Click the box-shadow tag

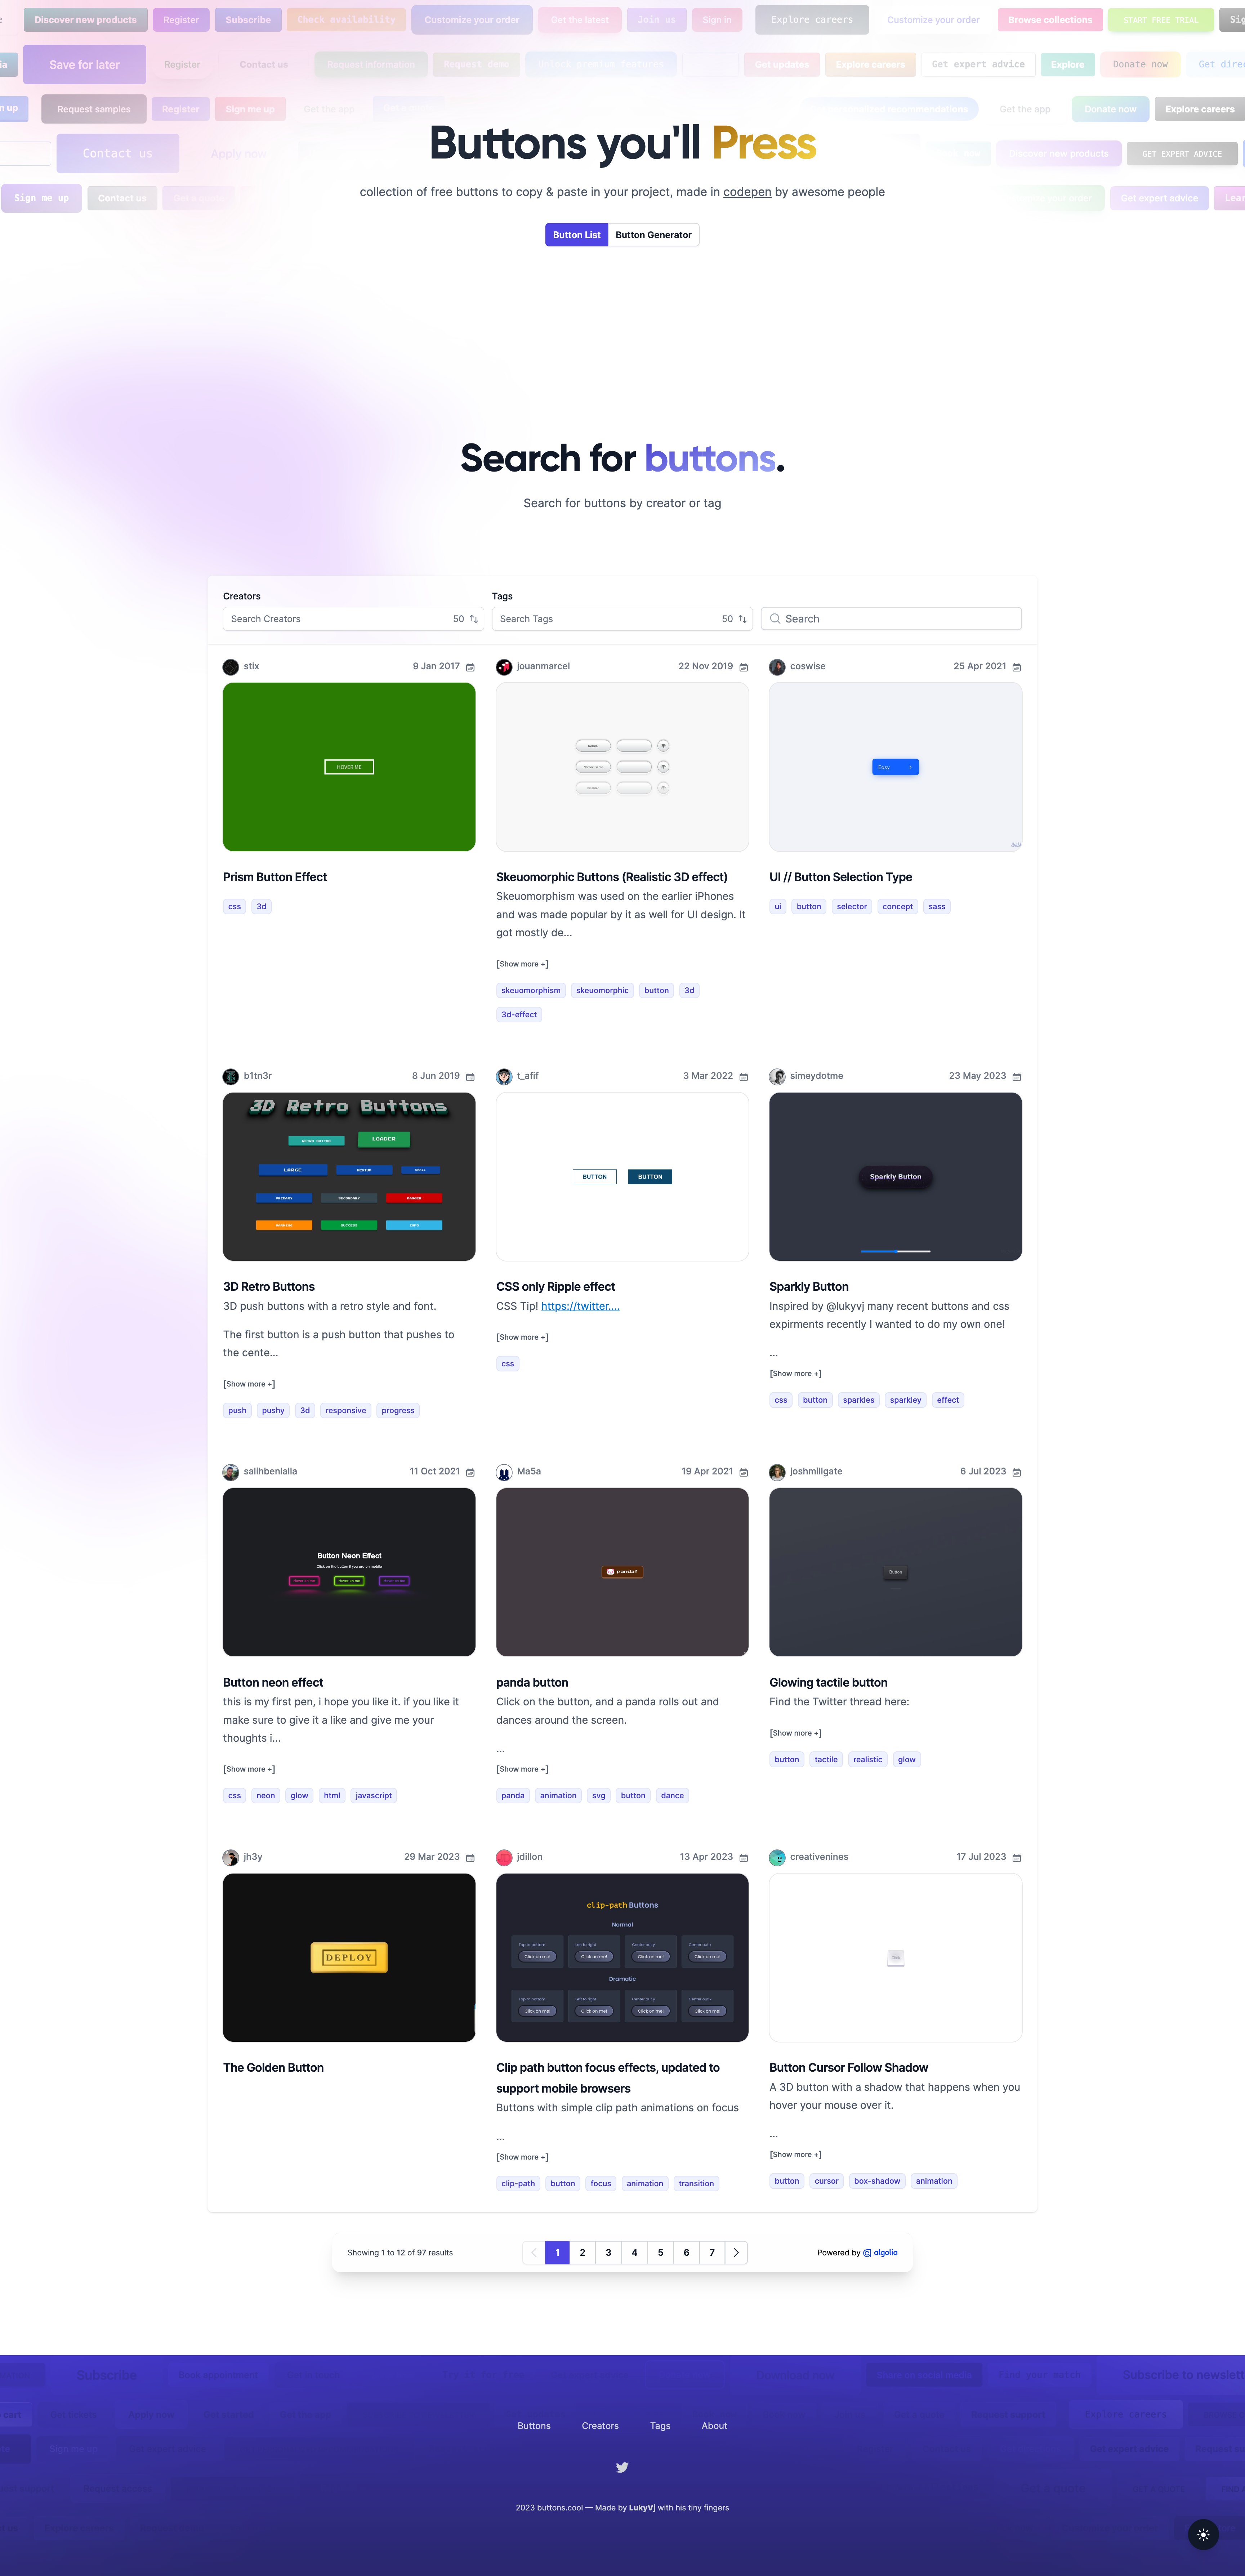877,2181
